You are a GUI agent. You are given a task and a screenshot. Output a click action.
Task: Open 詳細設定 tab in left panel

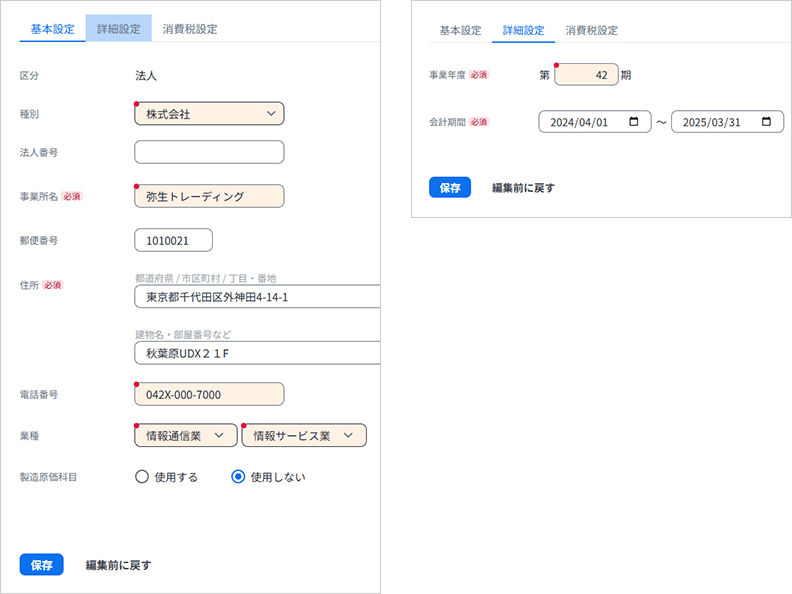[x=118, y=29]
